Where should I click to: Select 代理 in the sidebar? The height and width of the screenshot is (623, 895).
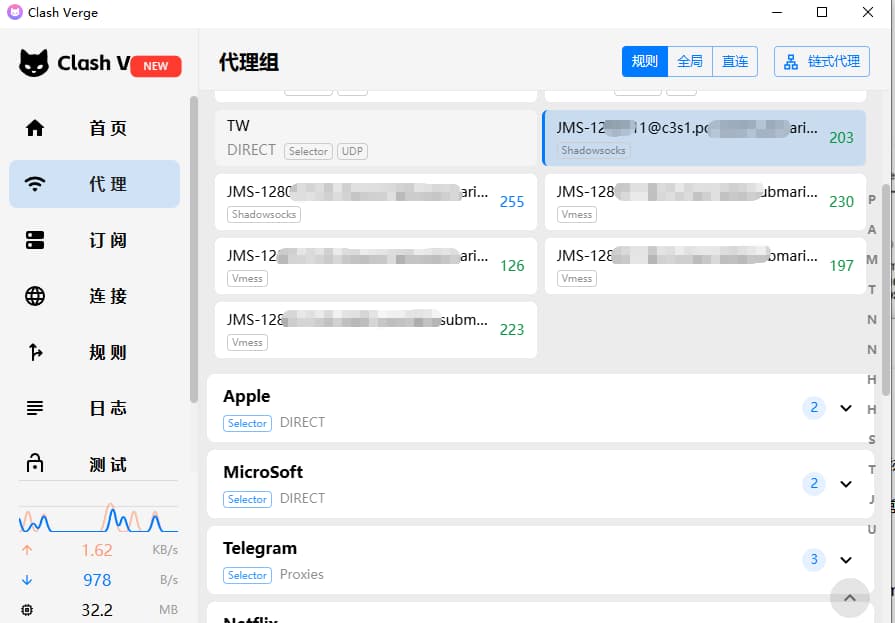tap(95, 184)
